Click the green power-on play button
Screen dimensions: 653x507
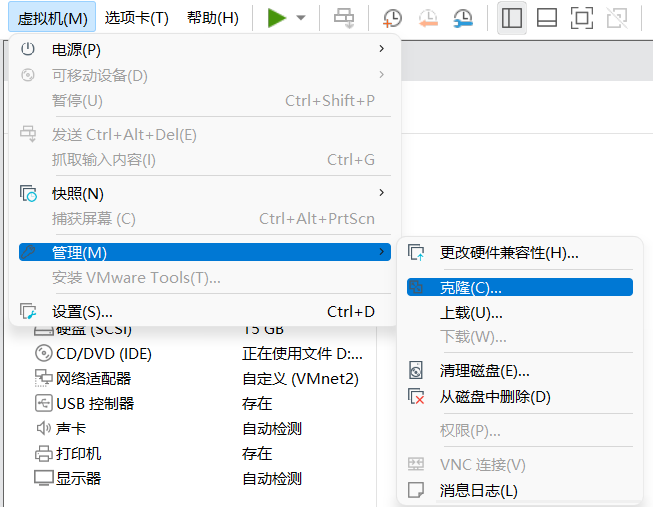[x=277, y=18]
